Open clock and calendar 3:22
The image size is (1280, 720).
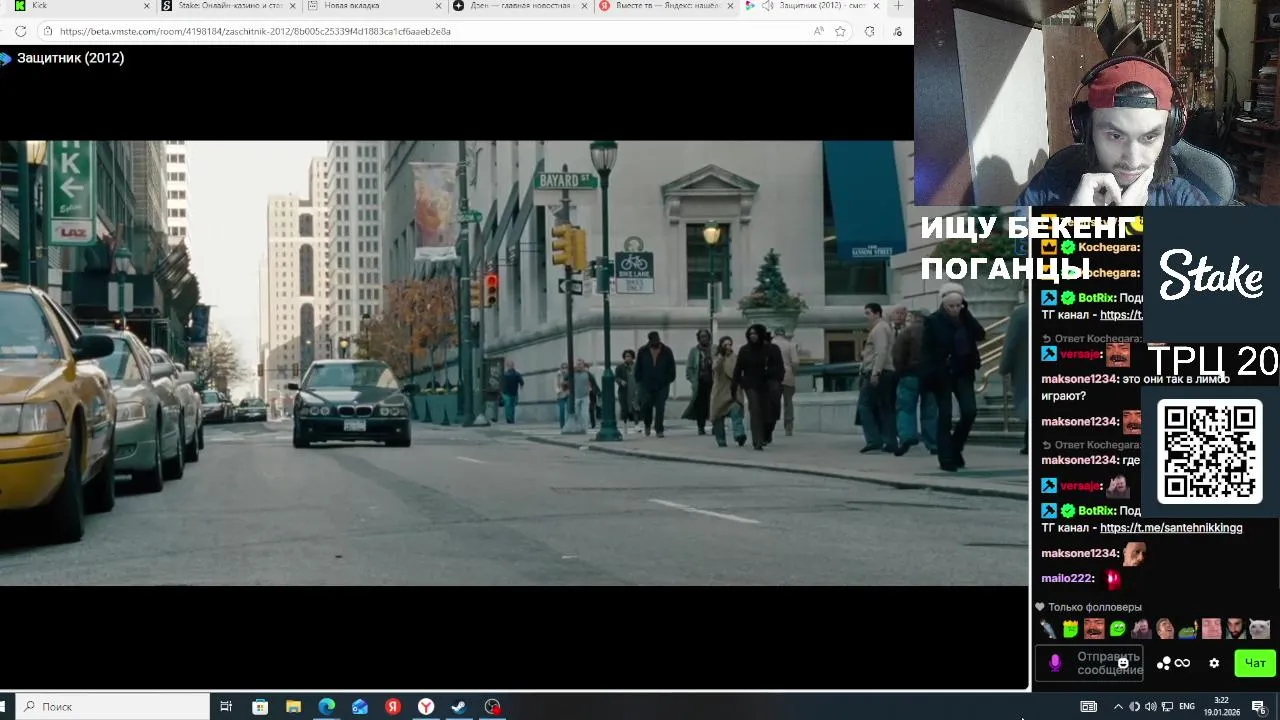click(1221, 706)
